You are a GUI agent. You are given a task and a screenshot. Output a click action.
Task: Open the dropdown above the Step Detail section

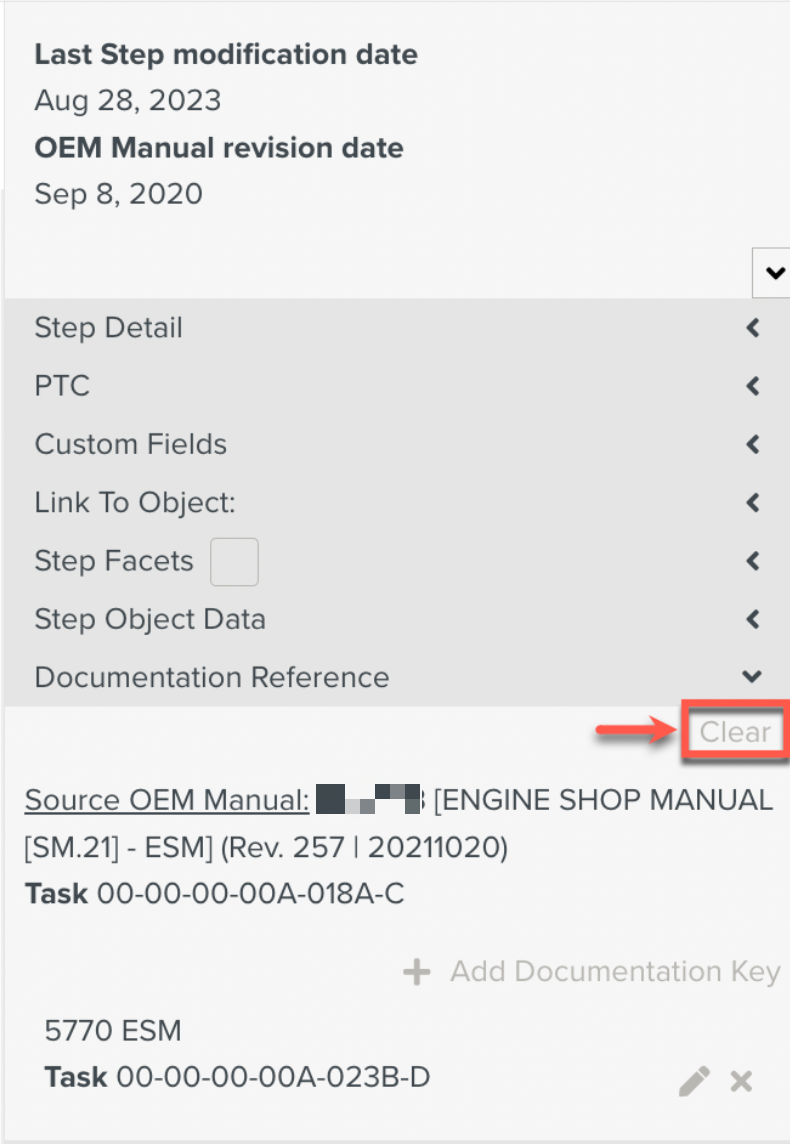click(x=771, y=272)
